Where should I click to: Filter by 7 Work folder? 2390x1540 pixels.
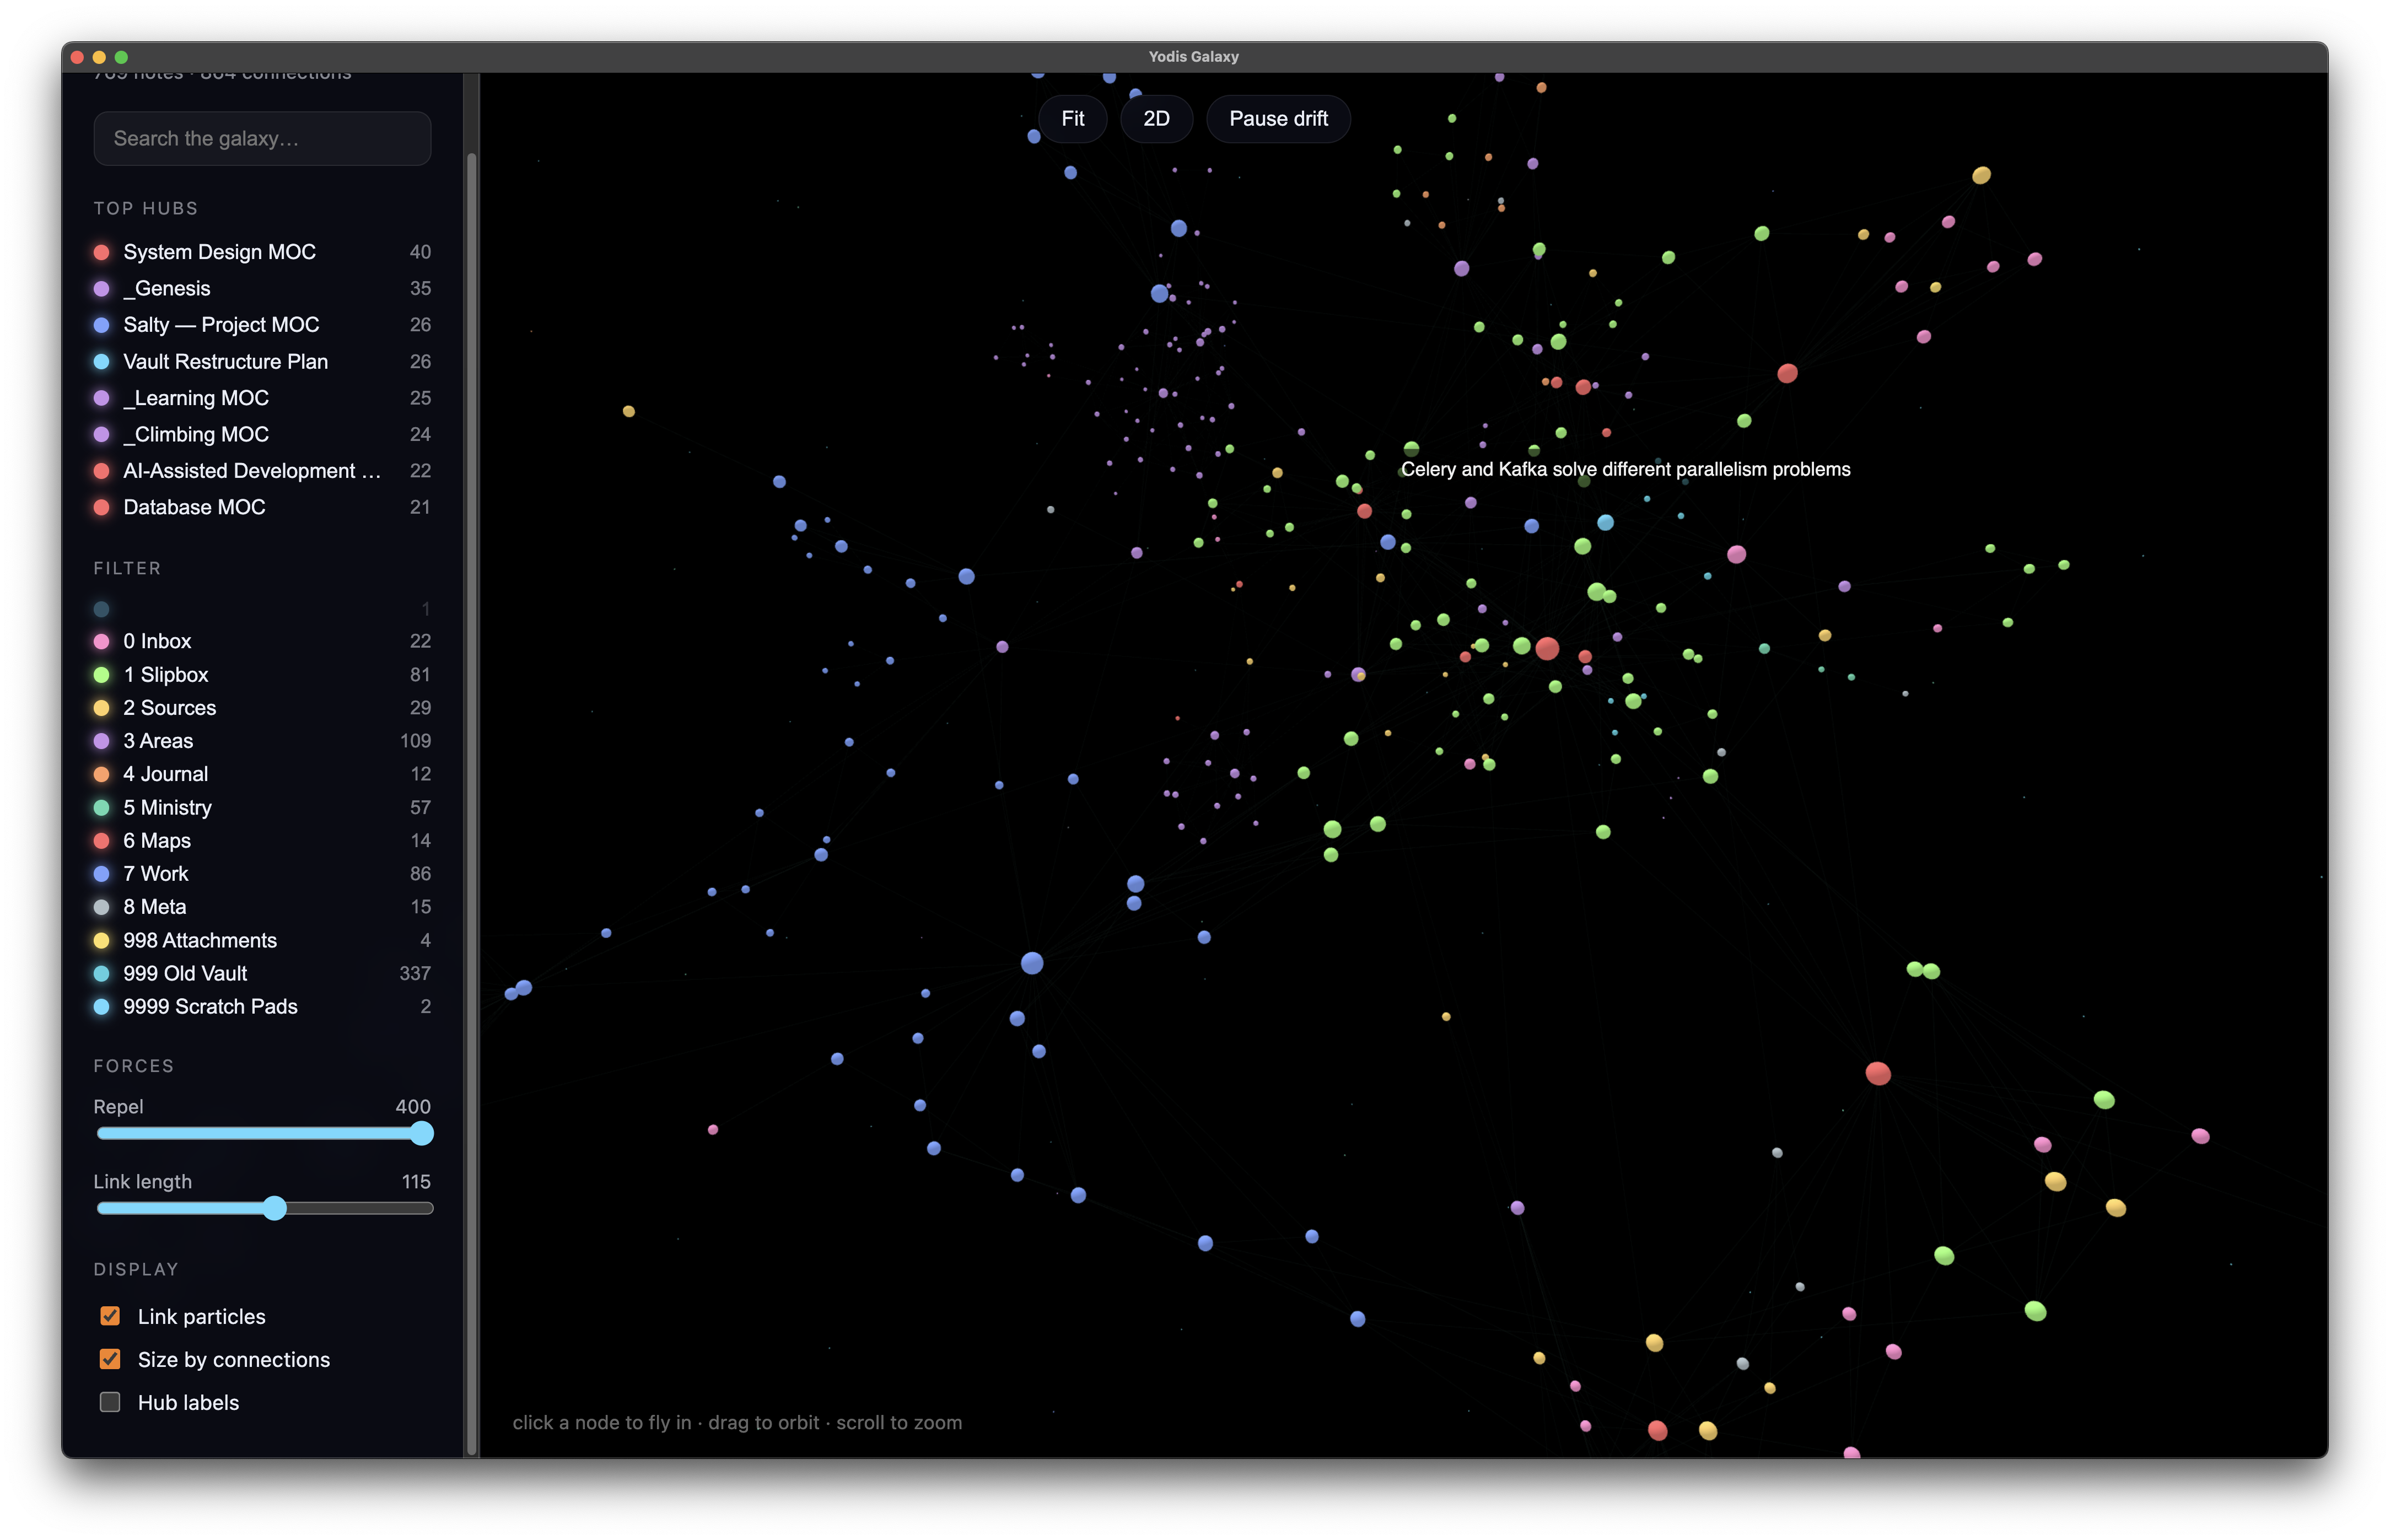[x=262, y=874]
